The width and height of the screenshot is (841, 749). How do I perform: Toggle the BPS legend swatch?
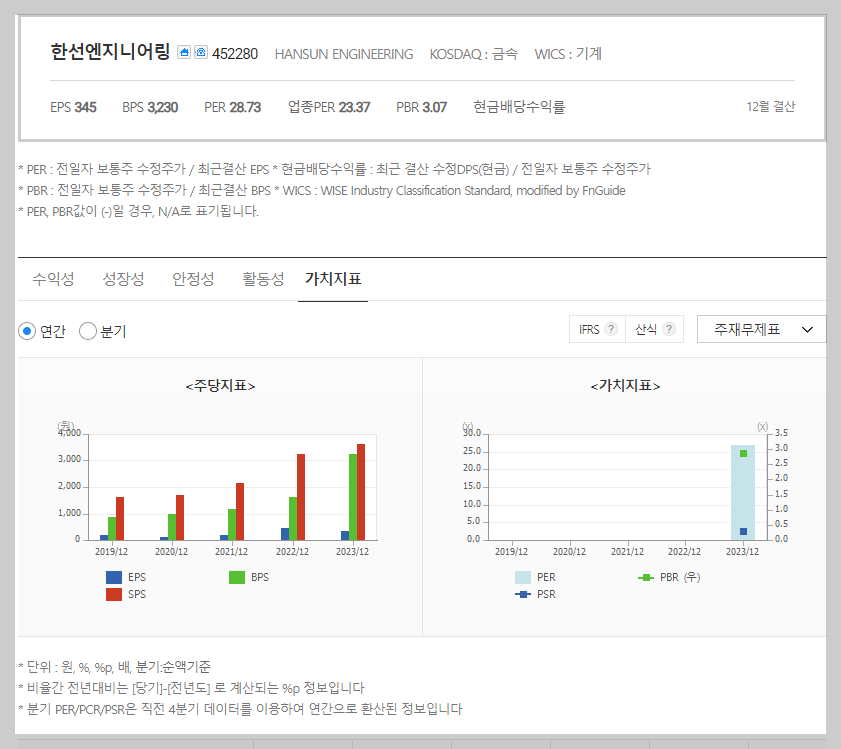(x=237, y=577)
